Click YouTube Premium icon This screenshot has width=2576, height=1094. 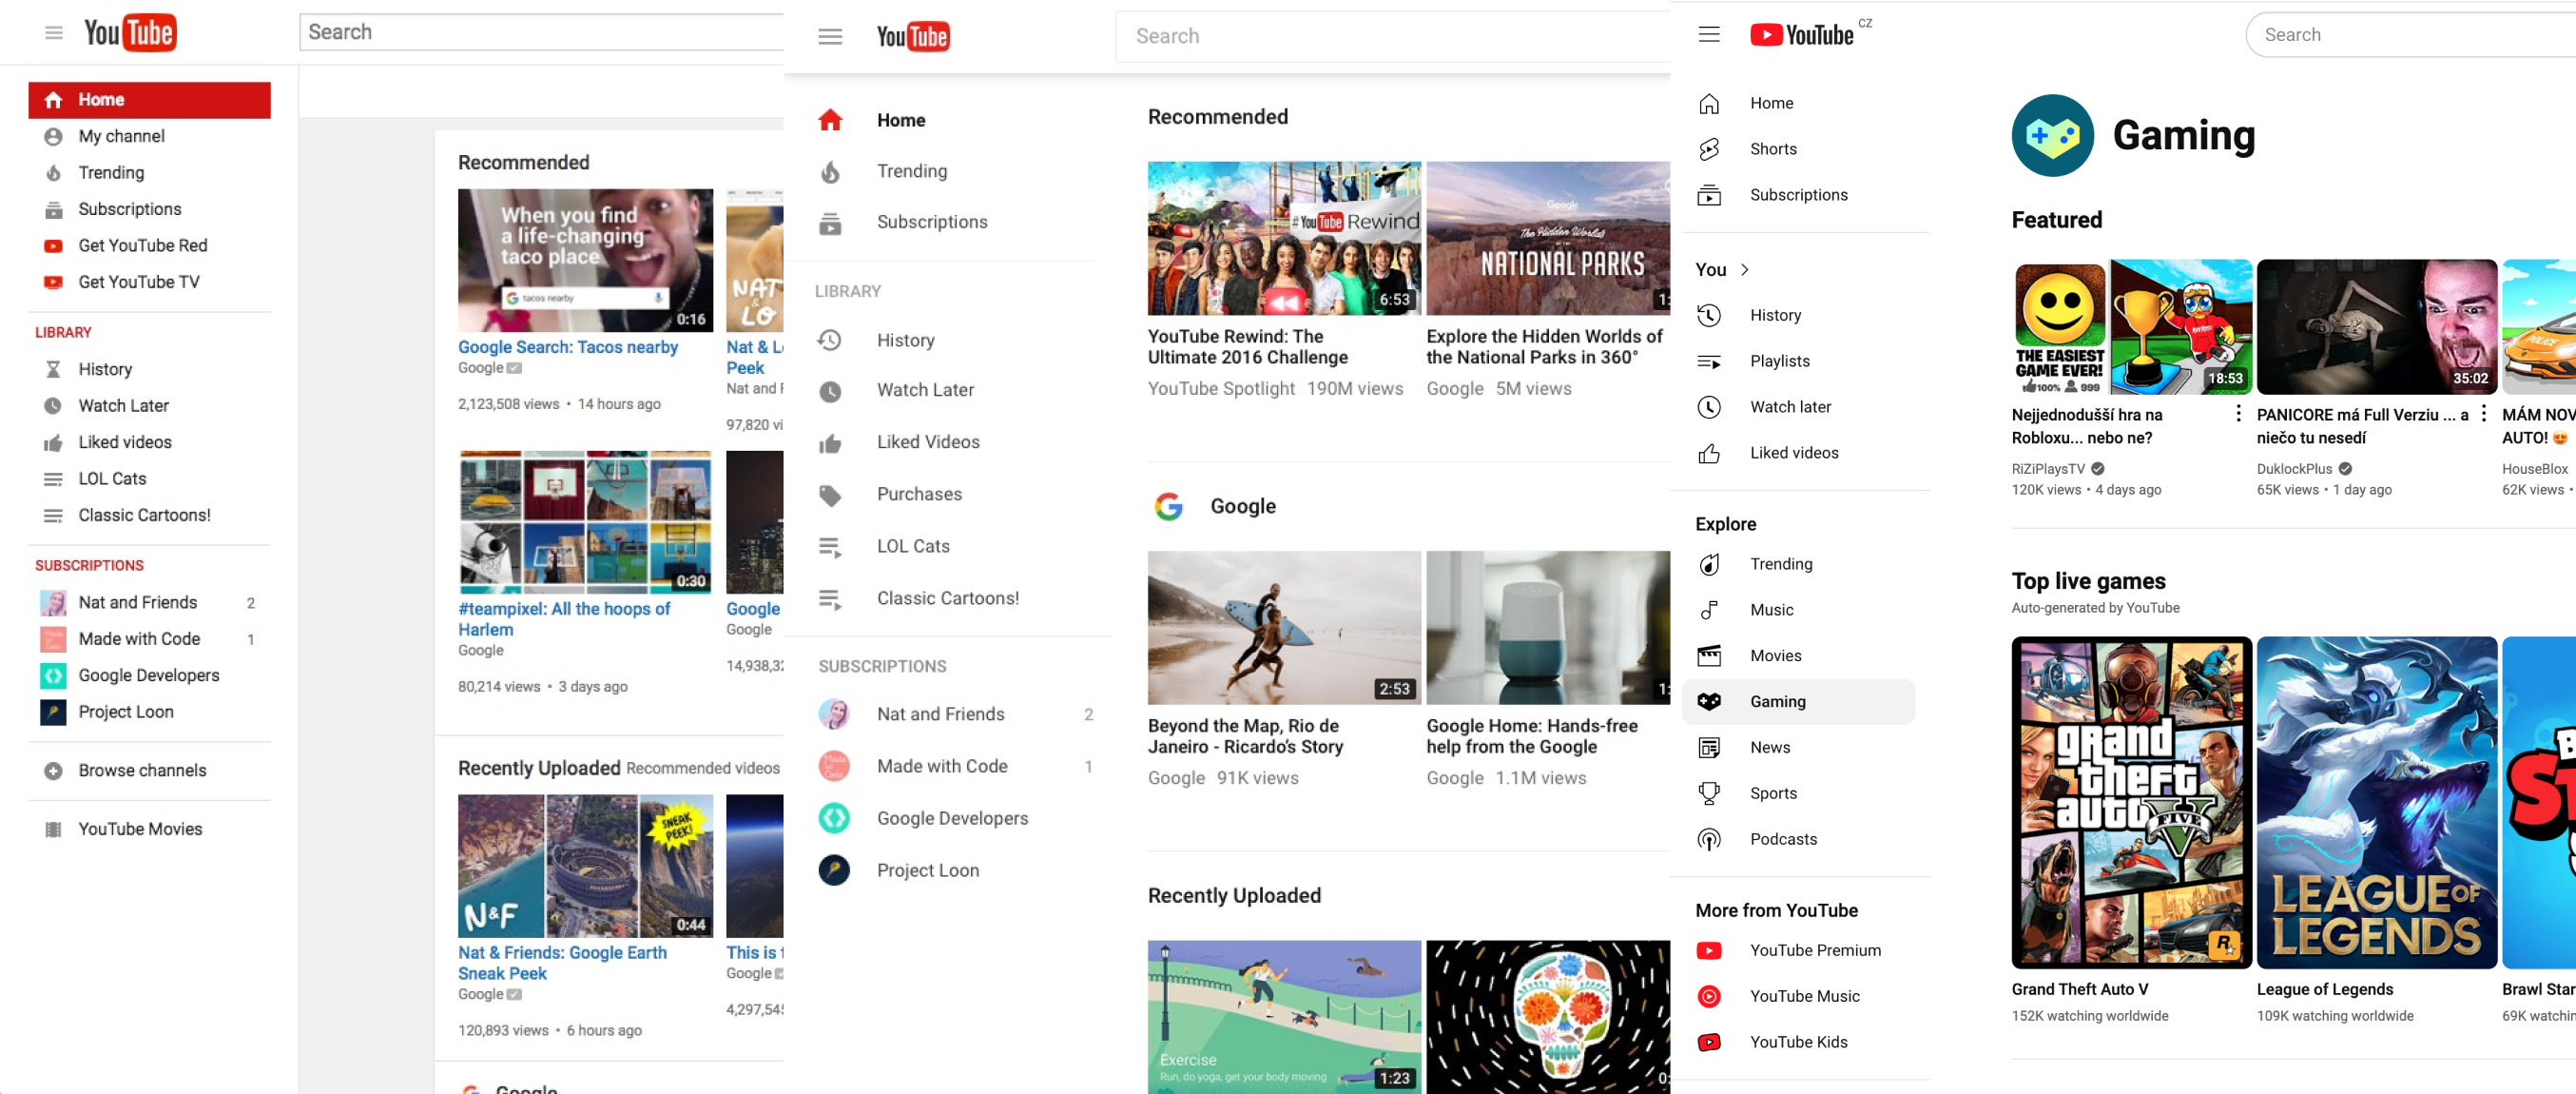click(1709, 951)
